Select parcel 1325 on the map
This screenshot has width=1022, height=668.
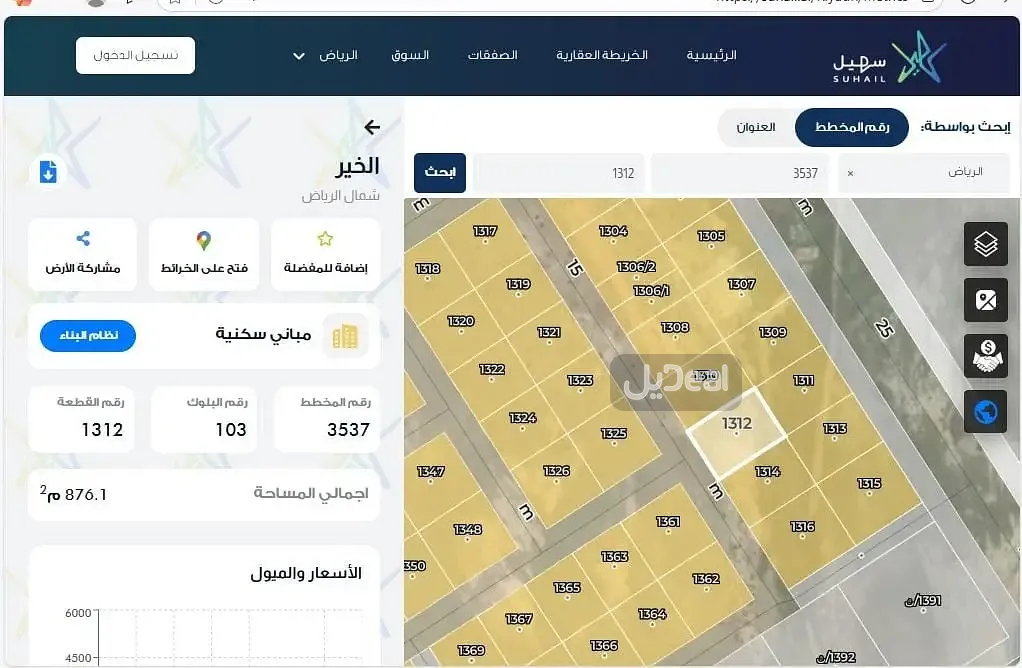point(614,434)
